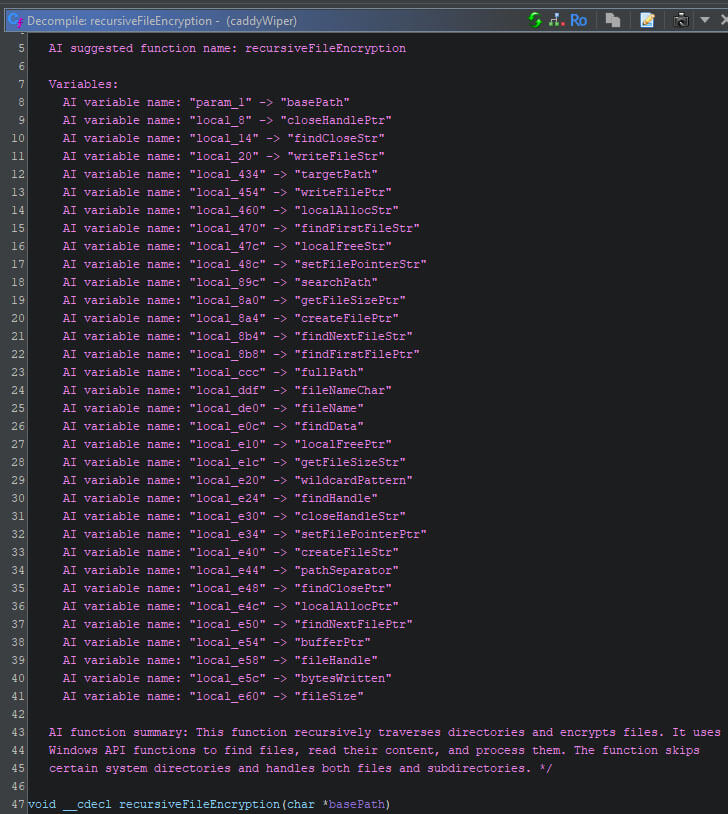Open the decompiler panel dropdown arrow
This screenshot has width=728, height=814.
point(705,20)
